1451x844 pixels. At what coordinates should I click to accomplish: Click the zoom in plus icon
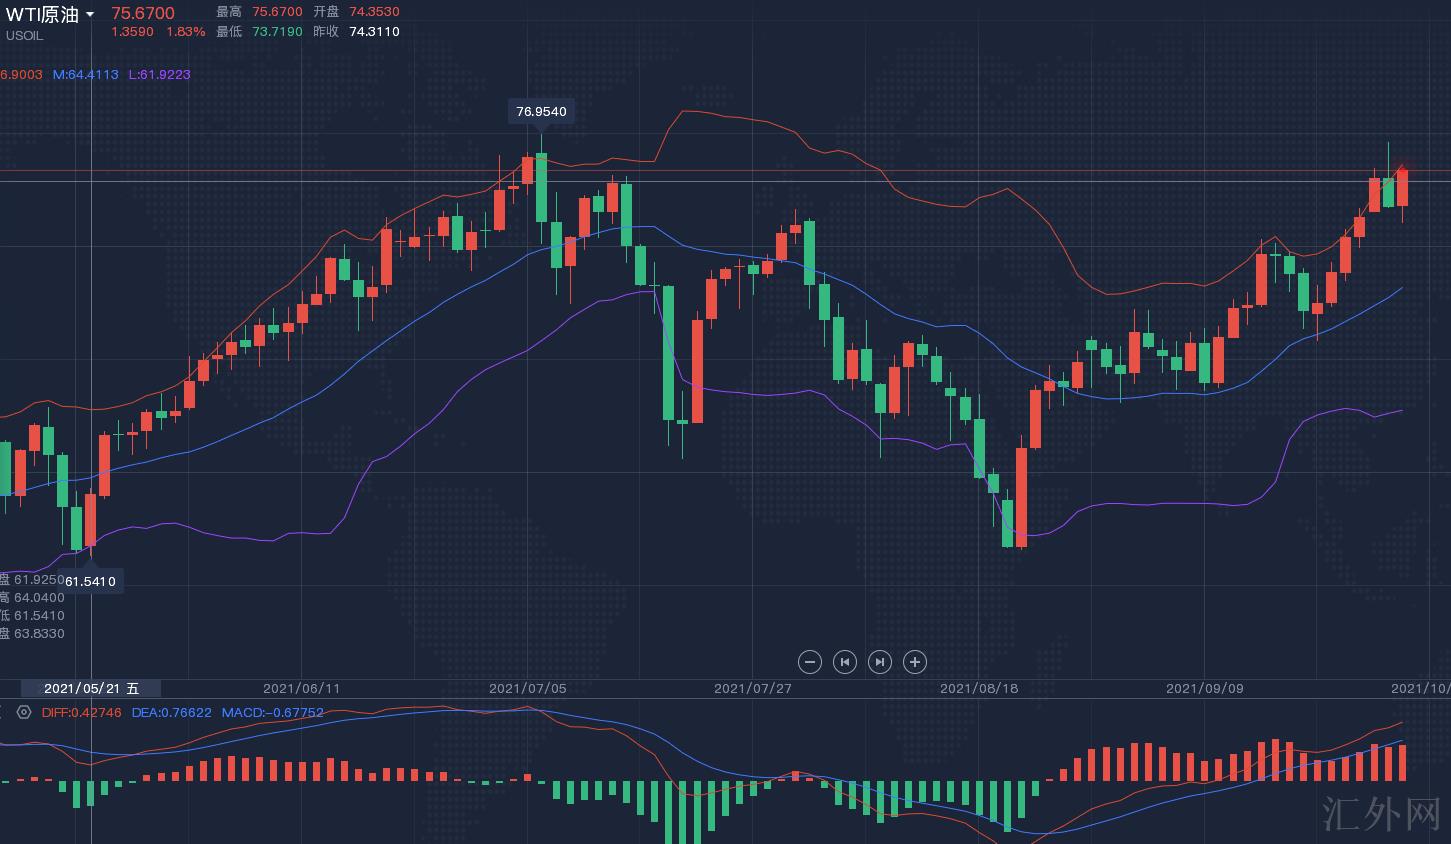[915, 662]
